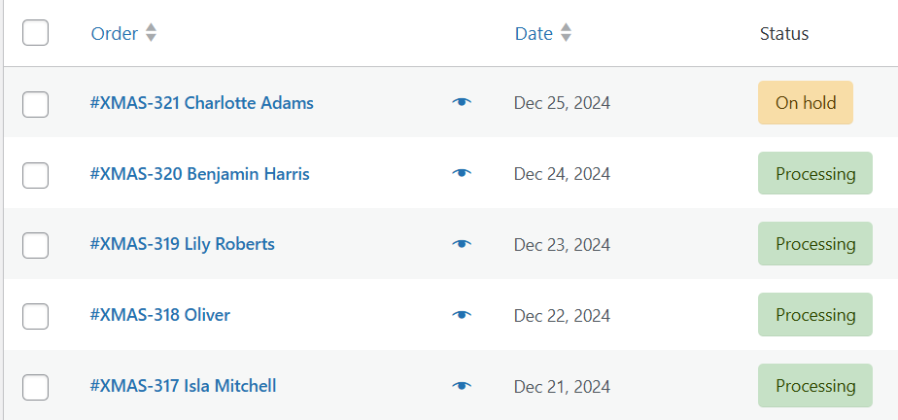Preview Benjamin Harris order via eye icon
The width and height of the screenshot is (898, 420).
461,173
